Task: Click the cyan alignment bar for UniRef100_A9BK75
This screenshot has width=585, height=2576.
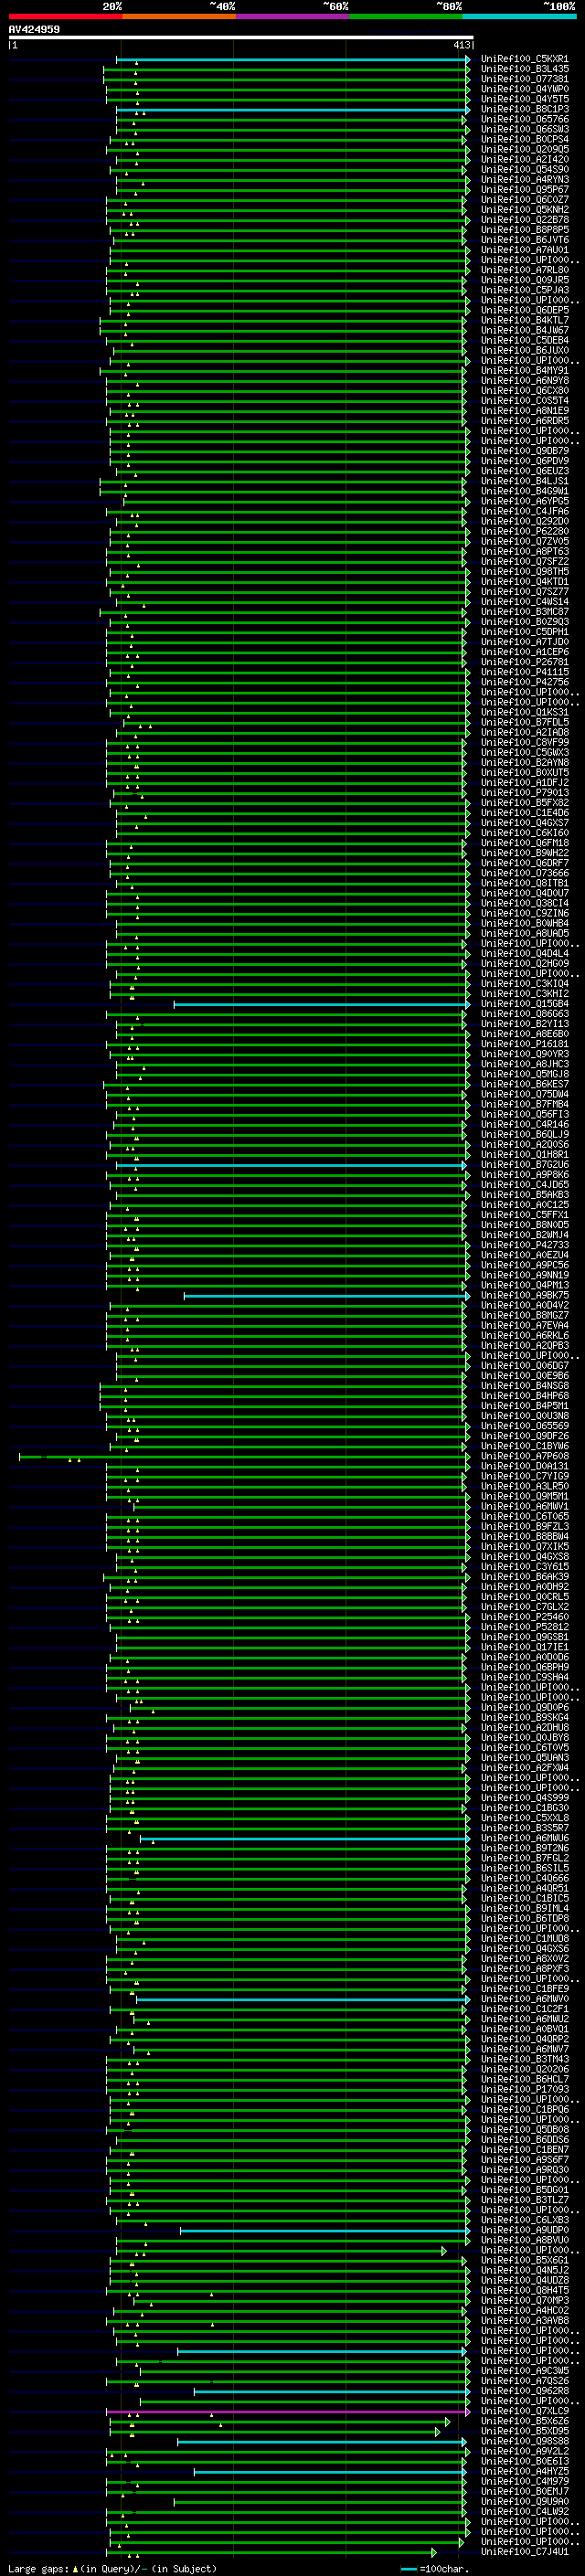Action: coord(326,1296)
